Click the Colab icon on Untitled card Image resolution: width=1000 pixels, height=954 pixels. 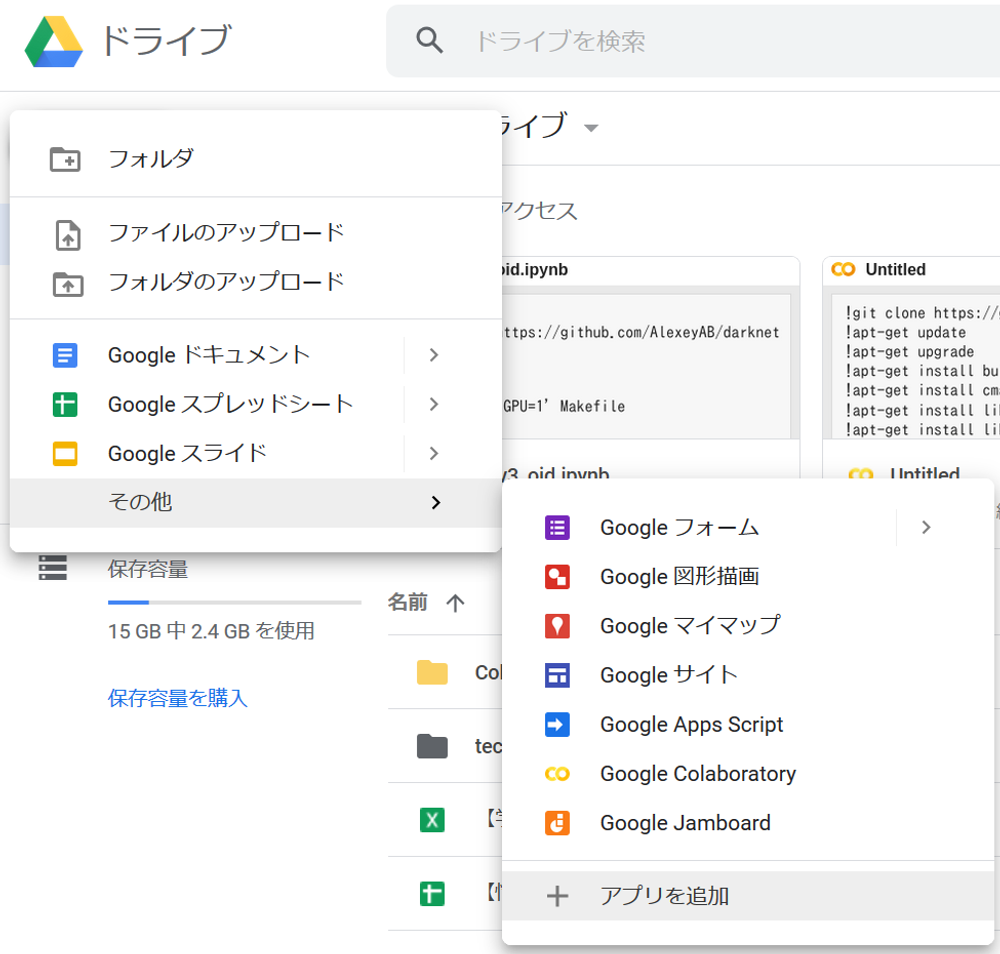[842, 270]
